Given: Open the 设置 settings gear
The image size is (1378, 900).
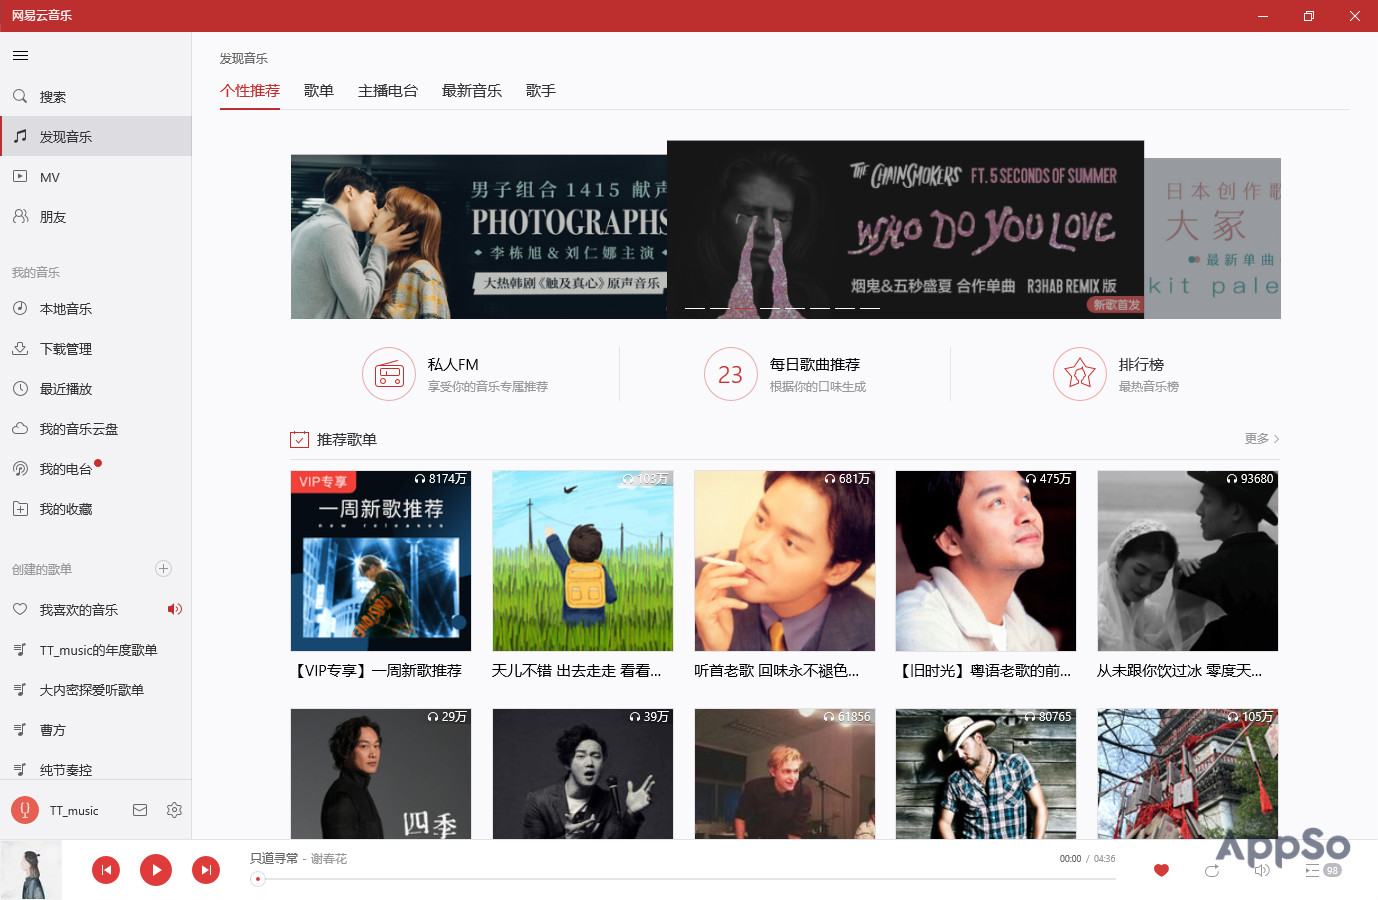Looking at the screenshot, I should (x=174, y=810).
